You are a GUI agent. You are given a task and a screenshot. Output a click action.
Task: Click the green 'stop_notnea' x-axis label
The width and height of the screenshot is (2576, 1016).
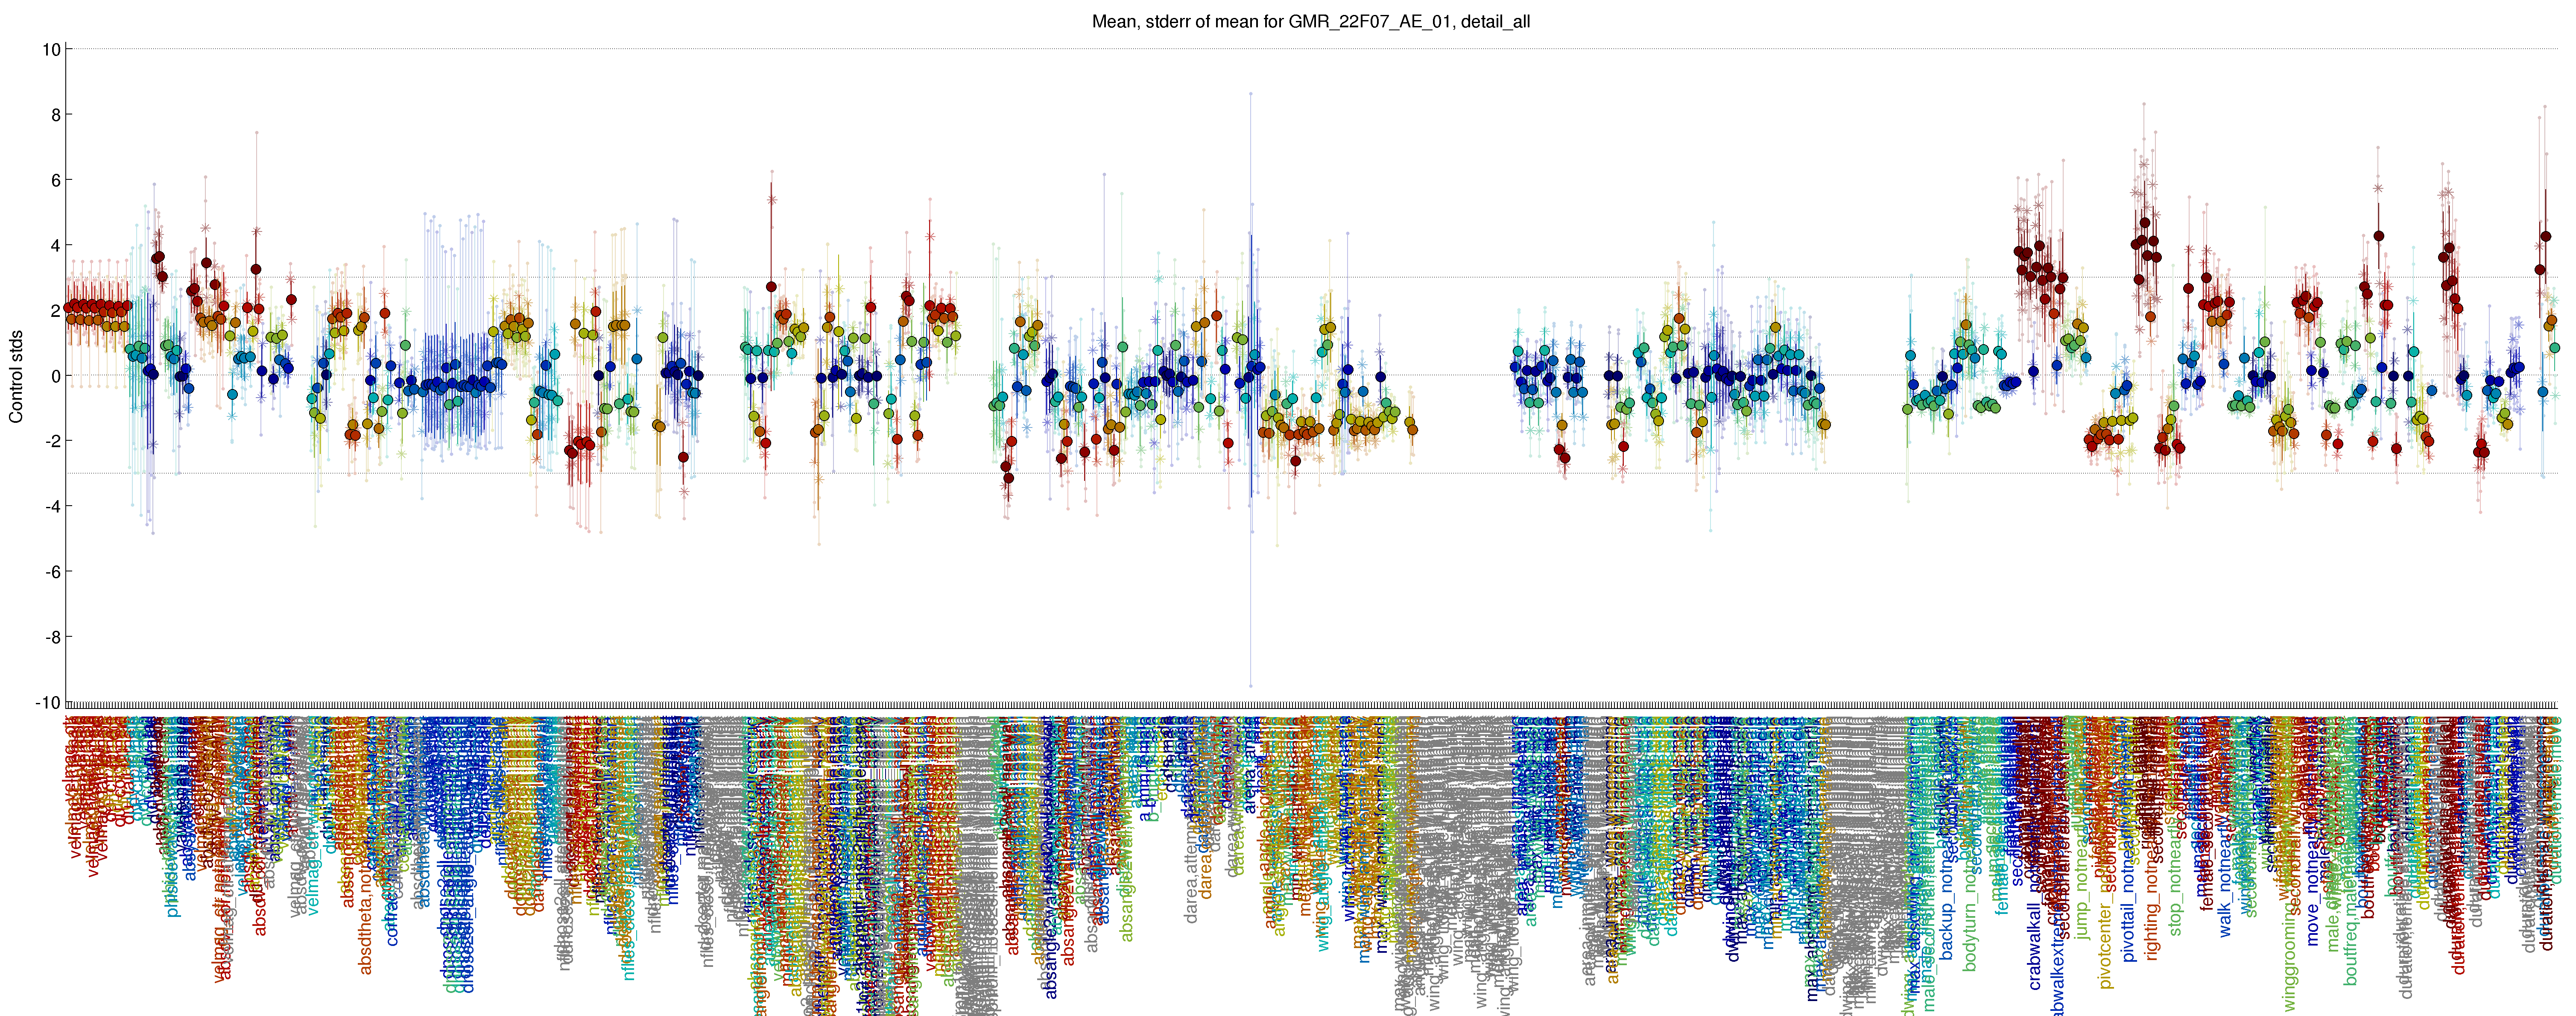point(2176,887)
